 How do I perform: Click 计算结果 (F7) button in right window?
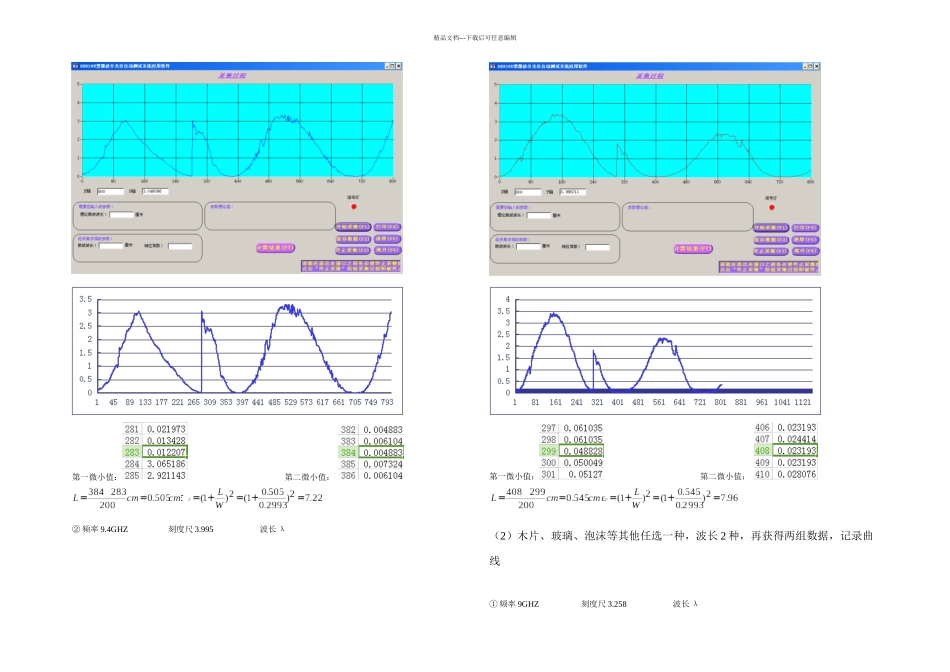(694, 248)
